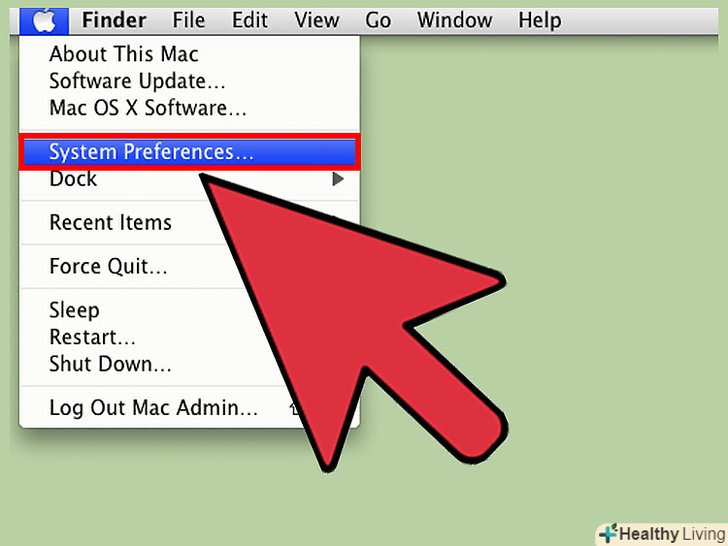This screenshot has height=546, width=728.
Task: Select Log Out Mac Admin
Action: coord(153,408)
